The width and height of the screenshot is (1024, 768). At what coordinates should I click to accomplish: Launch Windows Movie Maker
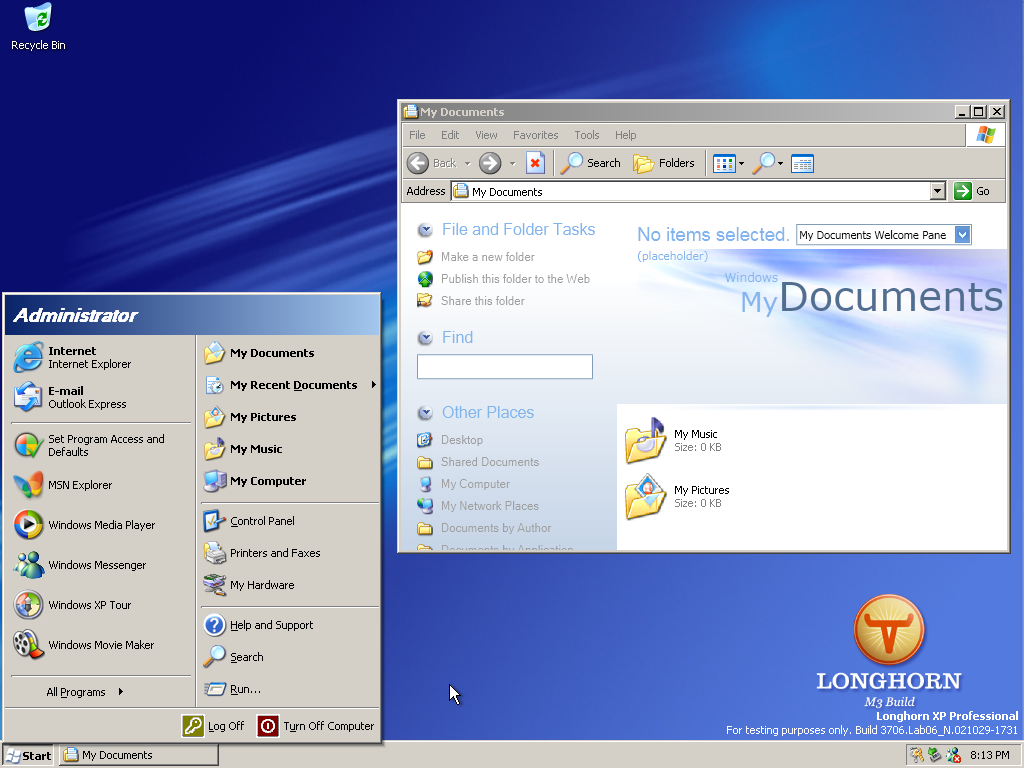[x=101, y=645]
